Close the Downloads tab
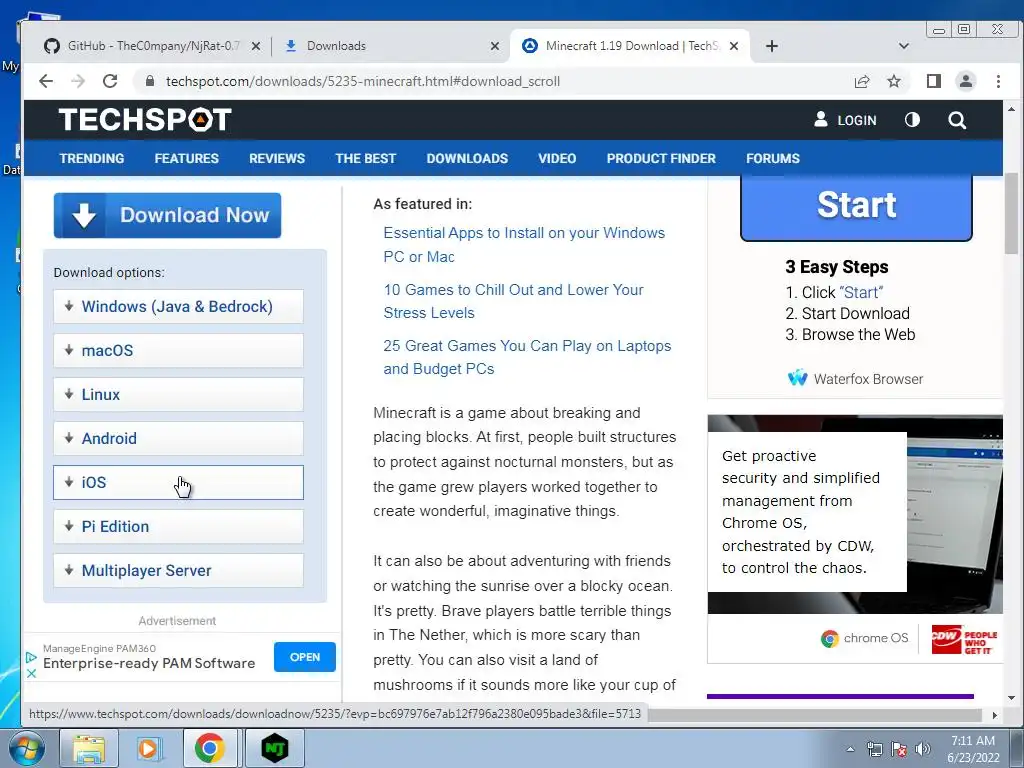The height and width of the screenshot is (768, 1024). pos(495,46)
